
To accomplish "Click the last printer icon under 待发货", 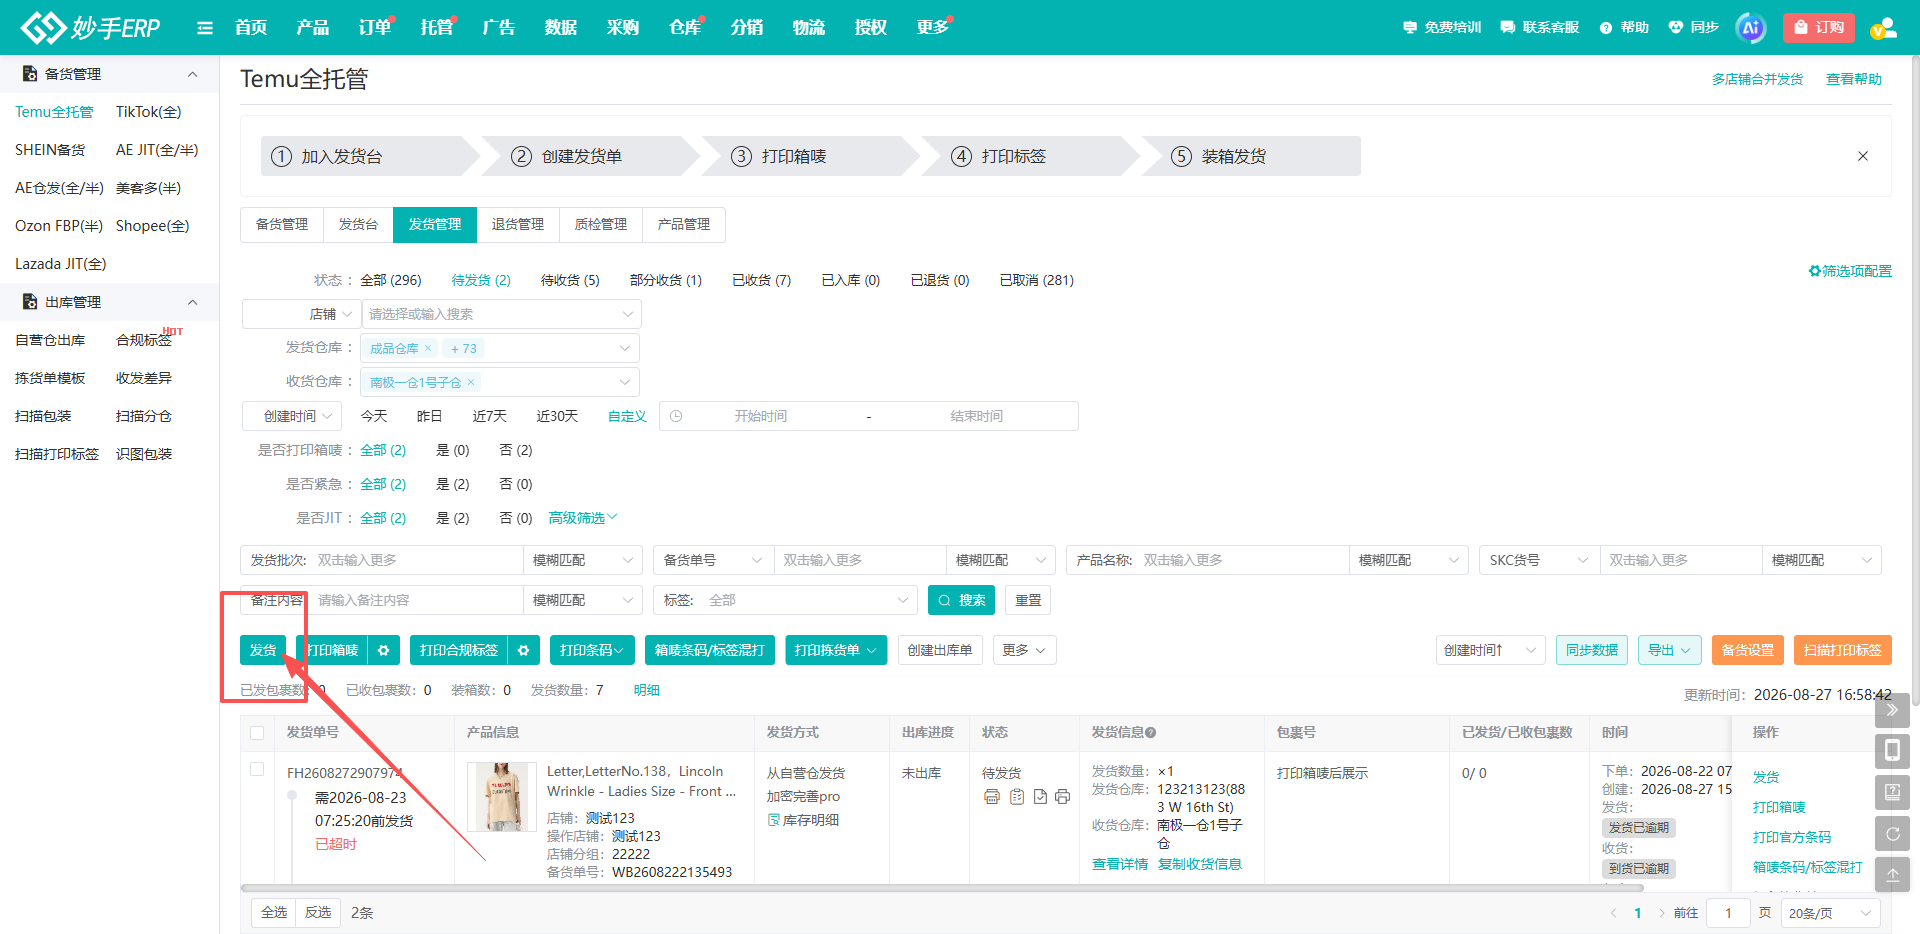I will tap(1062, 797).
